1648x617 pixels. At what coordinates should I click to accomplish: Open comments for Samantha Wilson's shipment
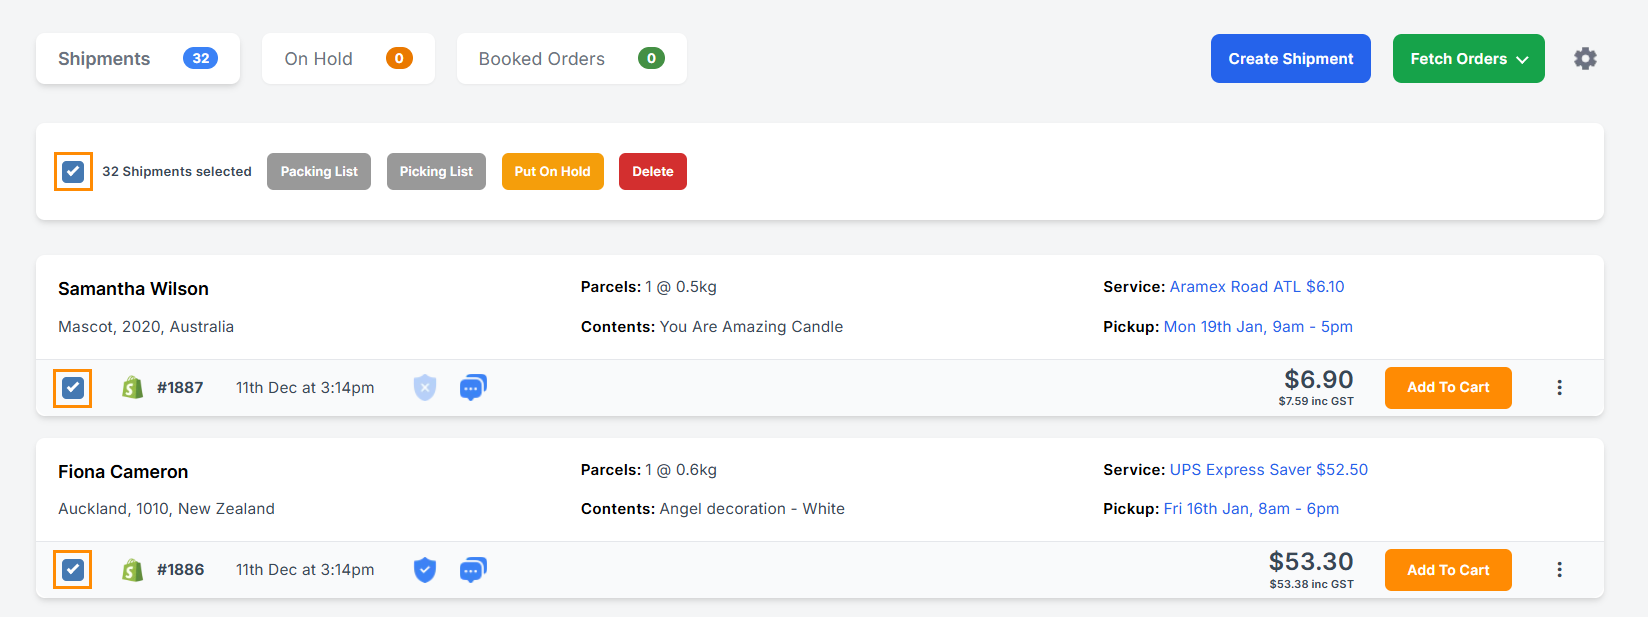472,387
